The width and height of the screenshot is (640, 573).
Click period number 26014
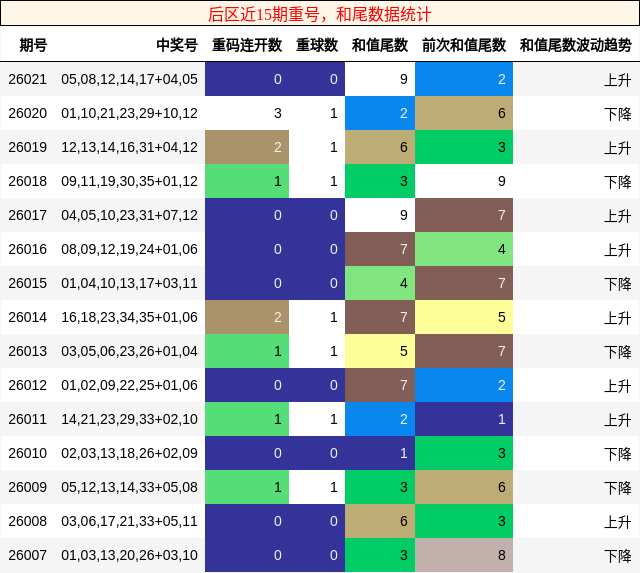[28, 317]
